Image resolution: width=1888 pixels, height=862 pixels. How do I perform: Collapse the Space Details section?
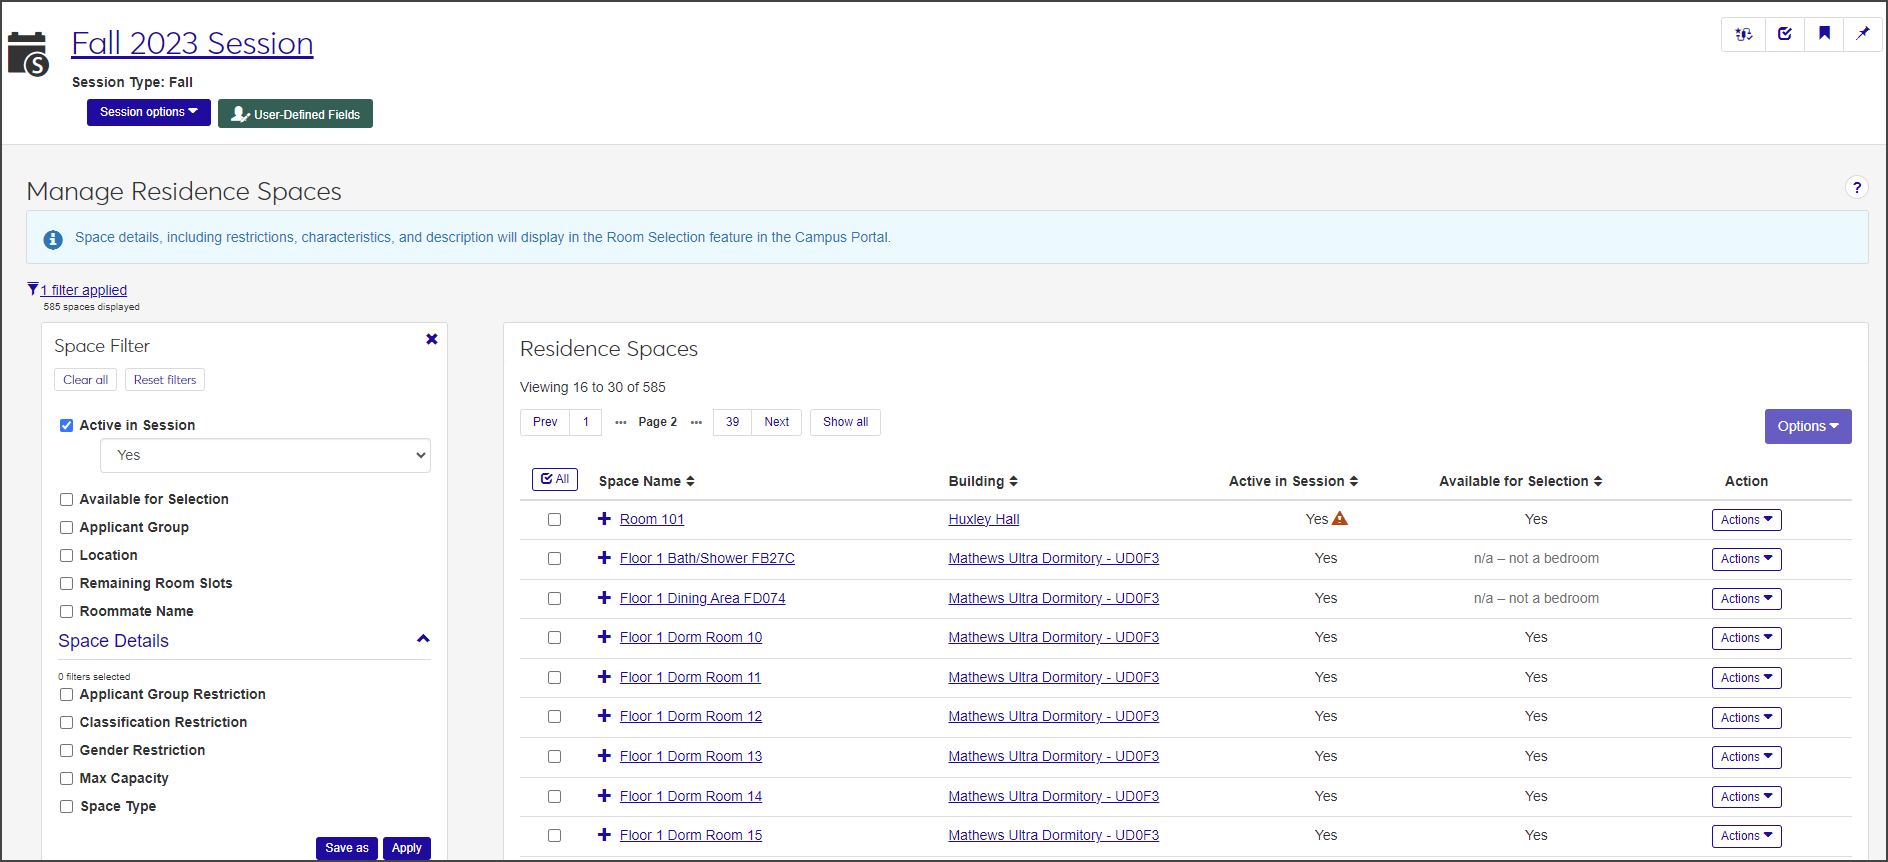point(423,639)
